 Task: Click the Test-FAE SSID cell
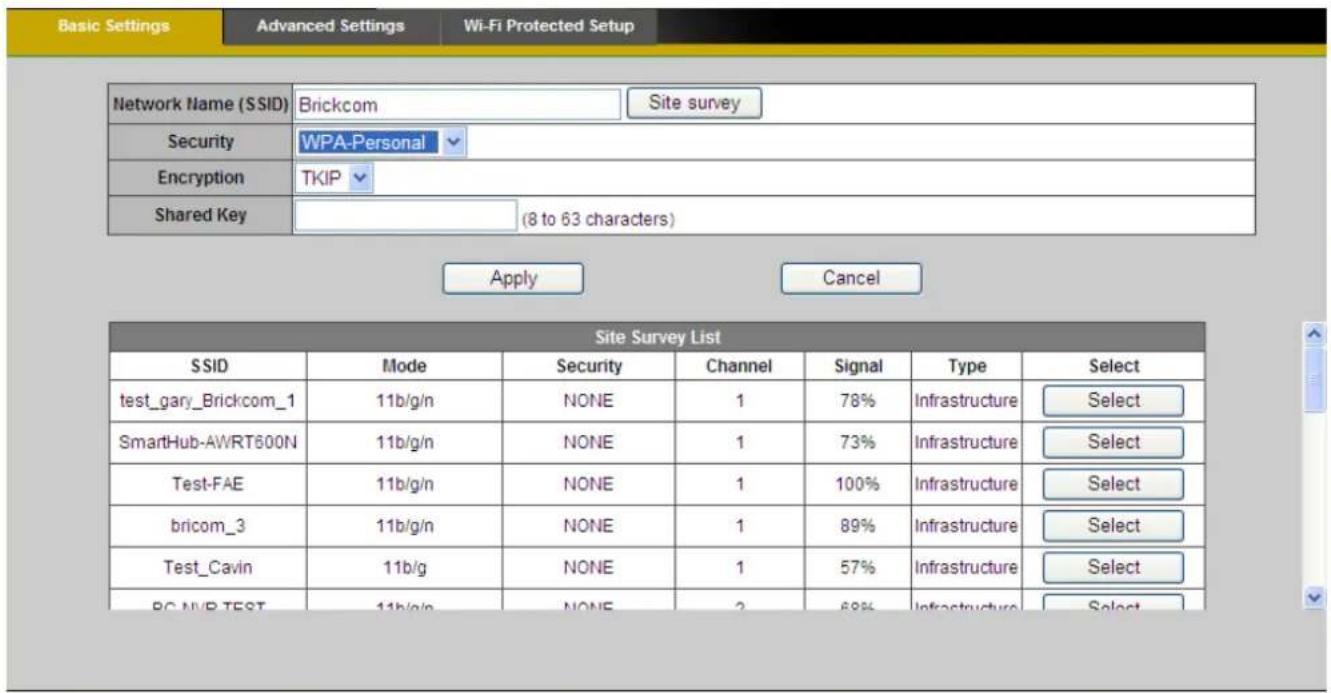pos(208,485)
